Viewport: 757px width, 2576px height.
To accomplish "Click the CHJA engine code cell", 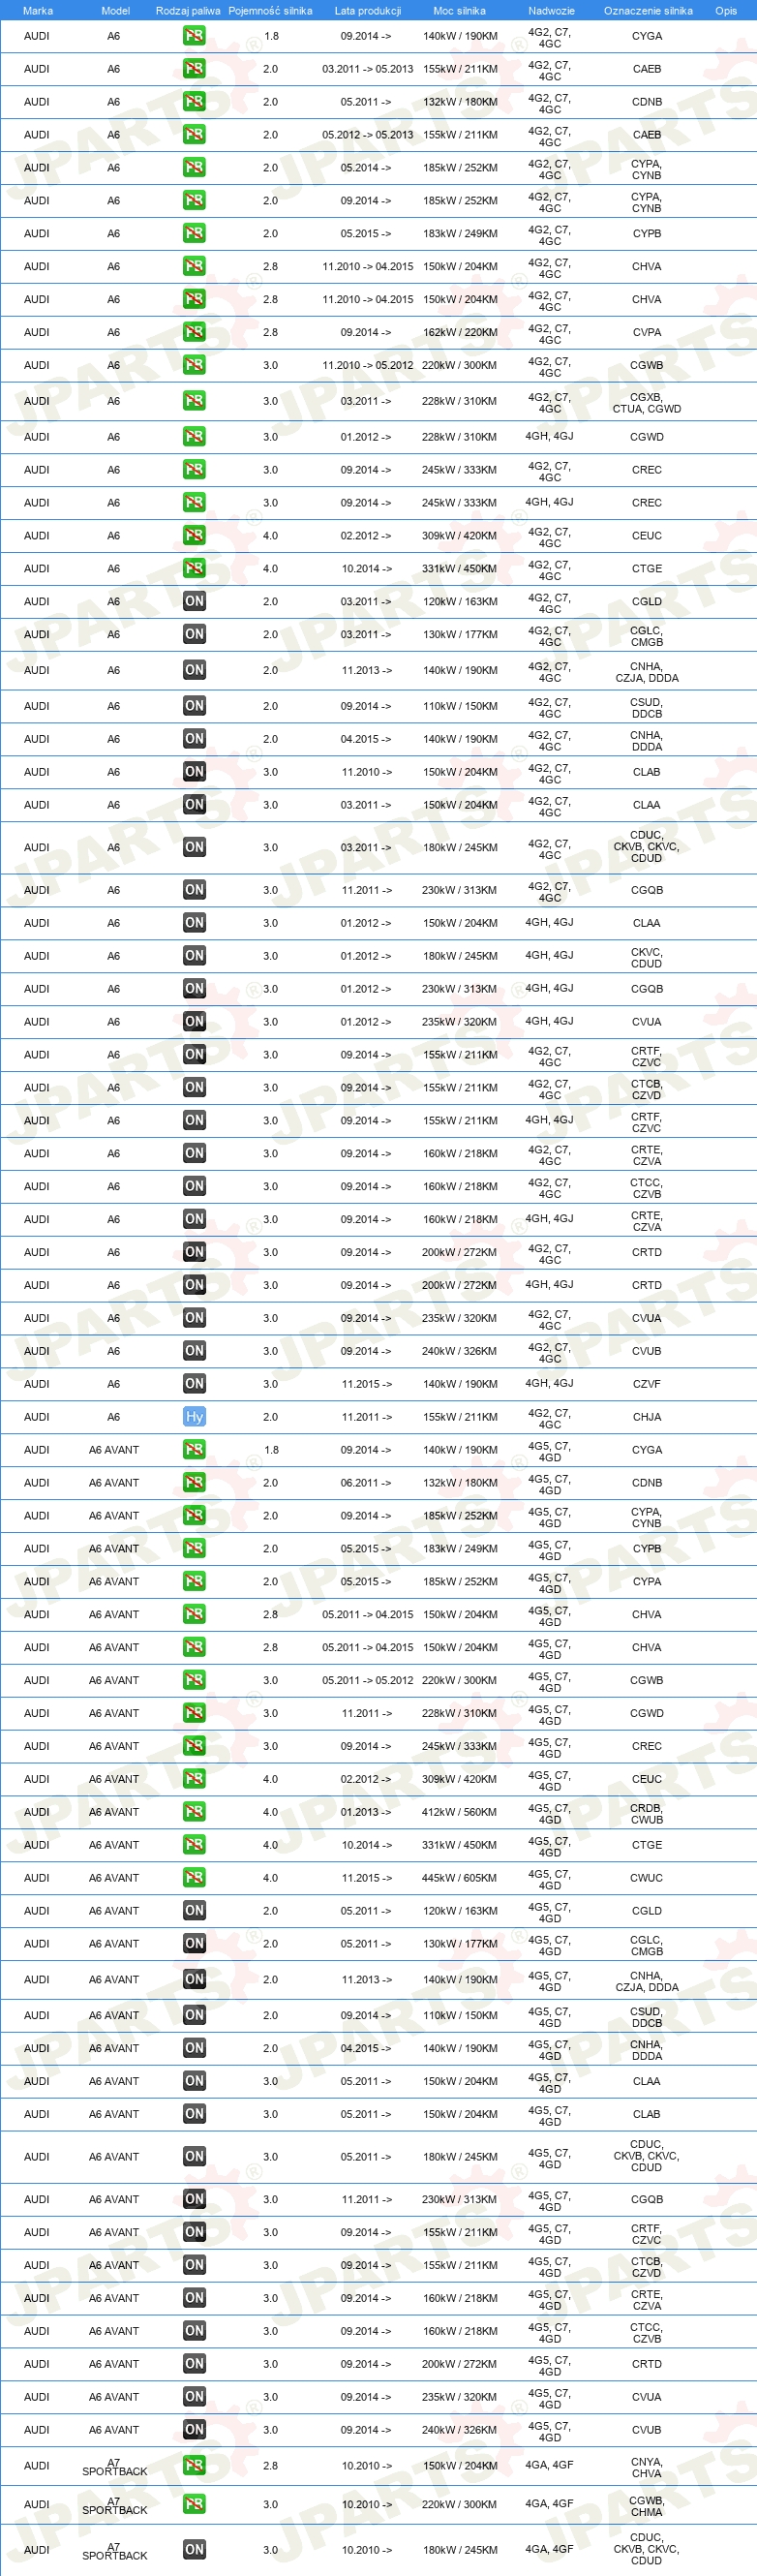I will (647, 1417).
